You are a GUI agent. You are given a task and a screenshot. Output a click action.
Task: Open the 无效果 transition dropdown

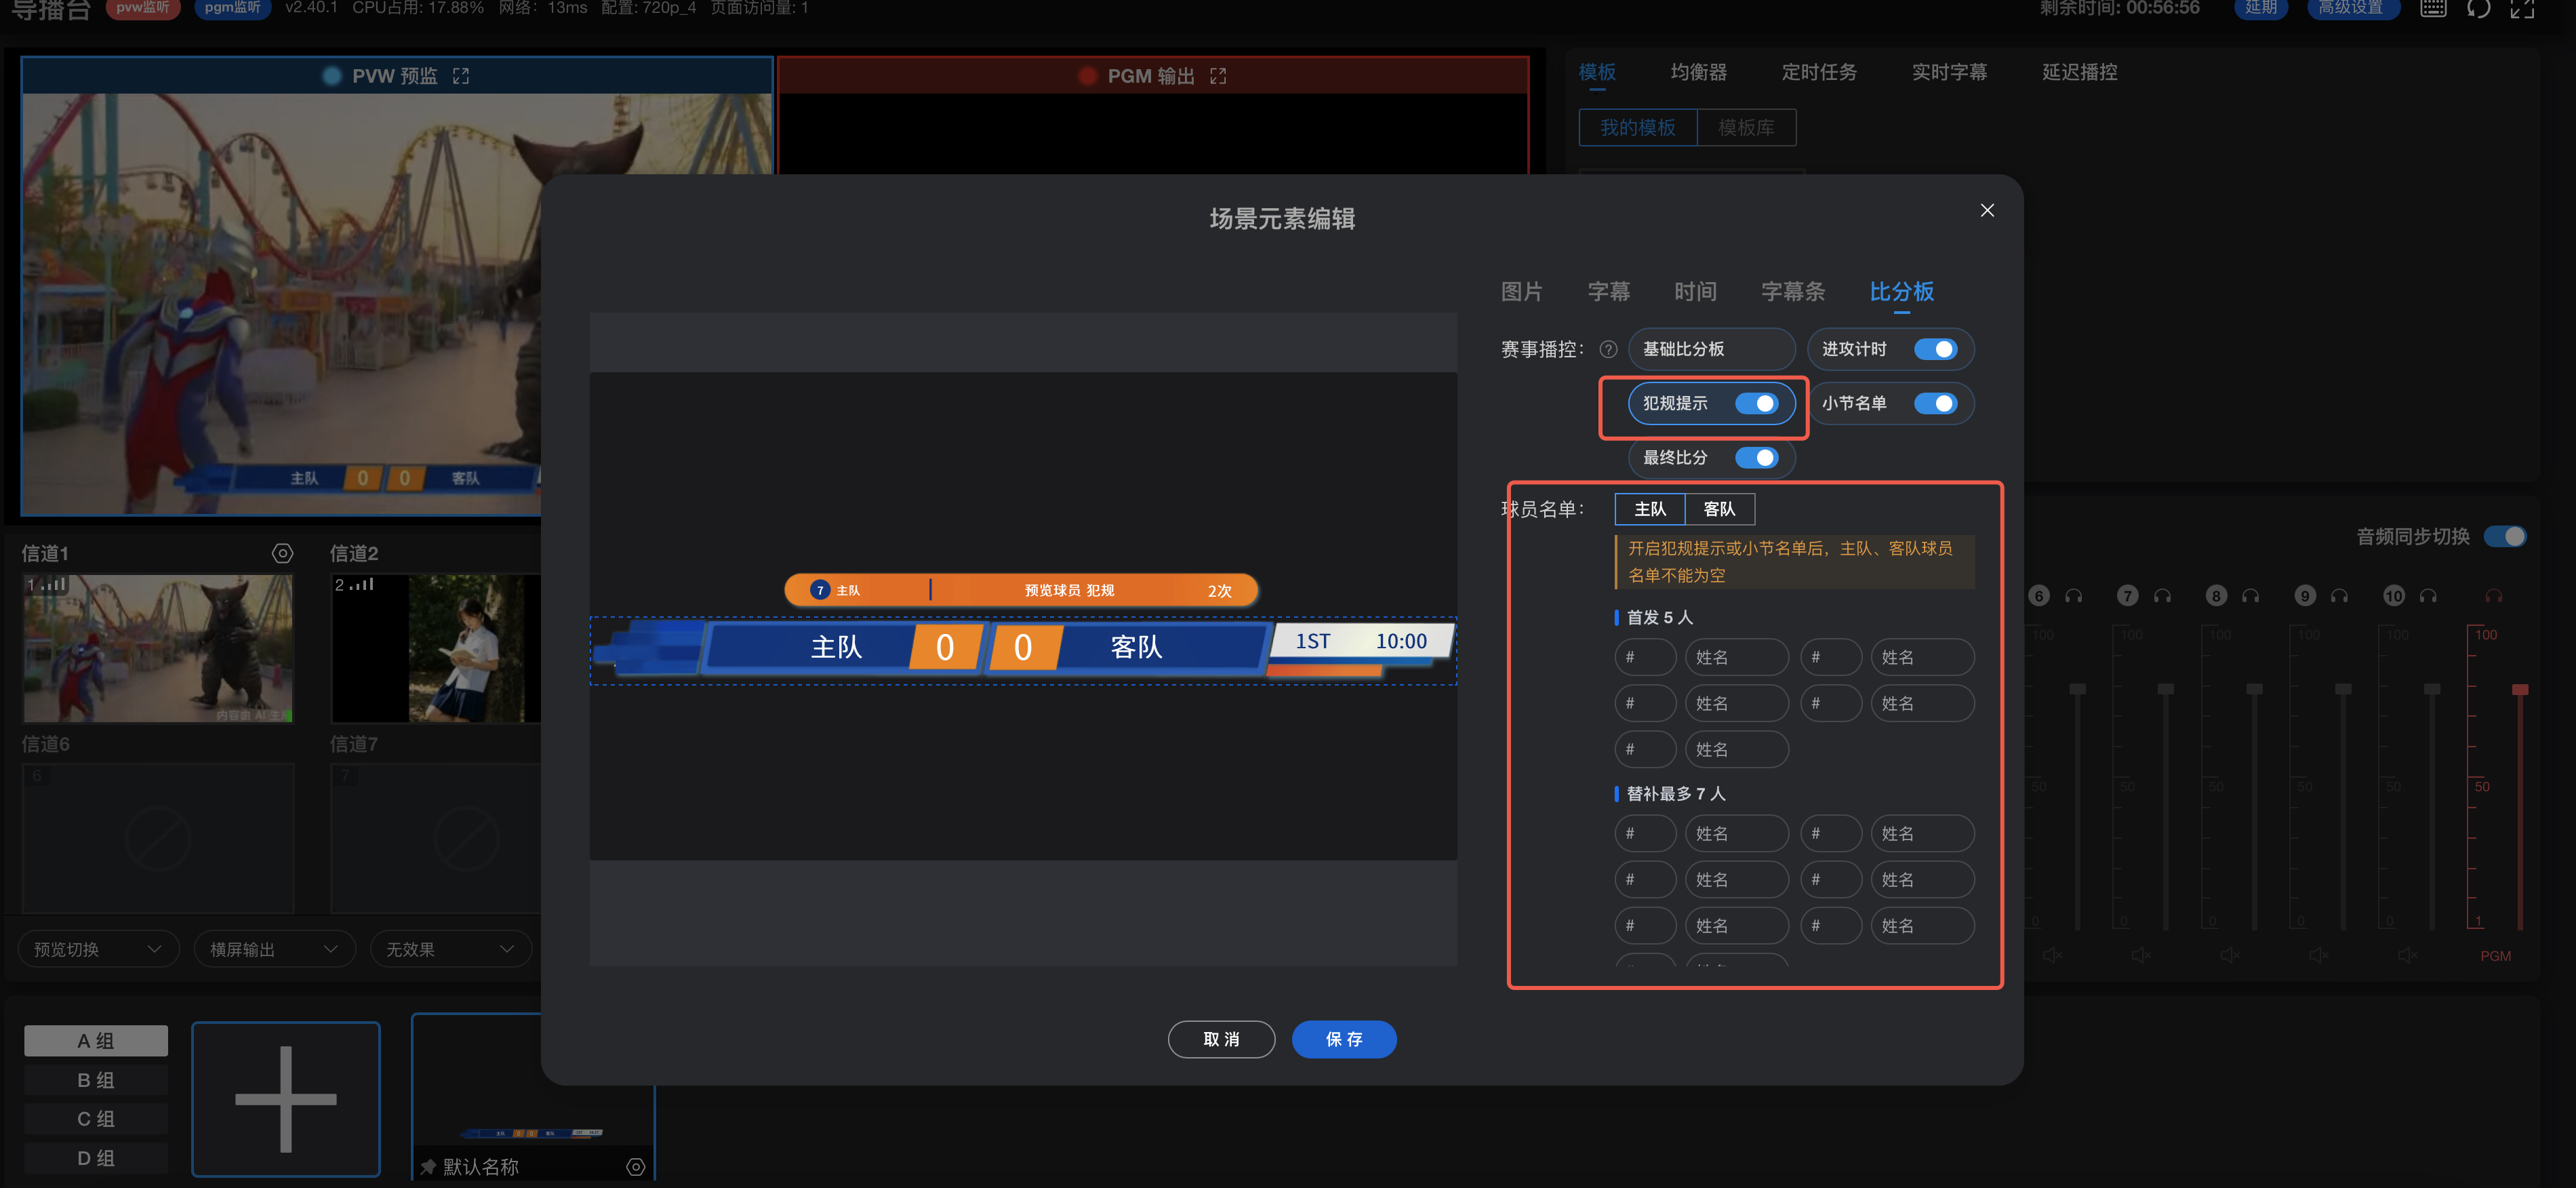[x=450, y=949]
